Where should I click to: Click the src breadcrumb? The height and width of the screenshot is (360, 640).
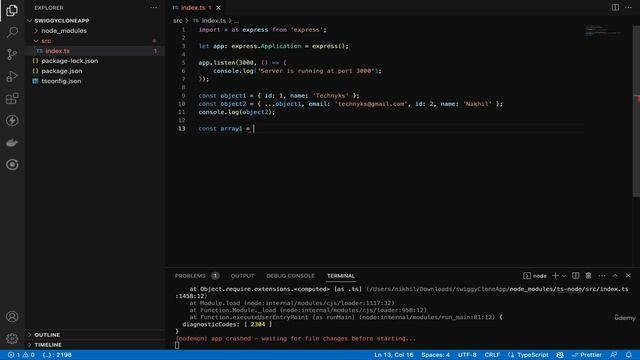pos(178,20)
